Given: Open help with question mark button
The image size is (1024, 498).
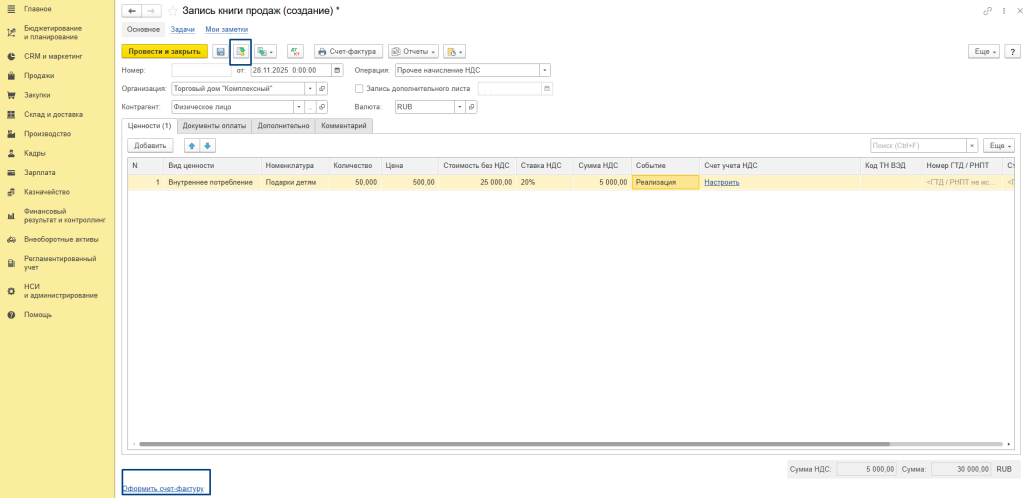Looking at the screenshot, I should (1012, 51).
